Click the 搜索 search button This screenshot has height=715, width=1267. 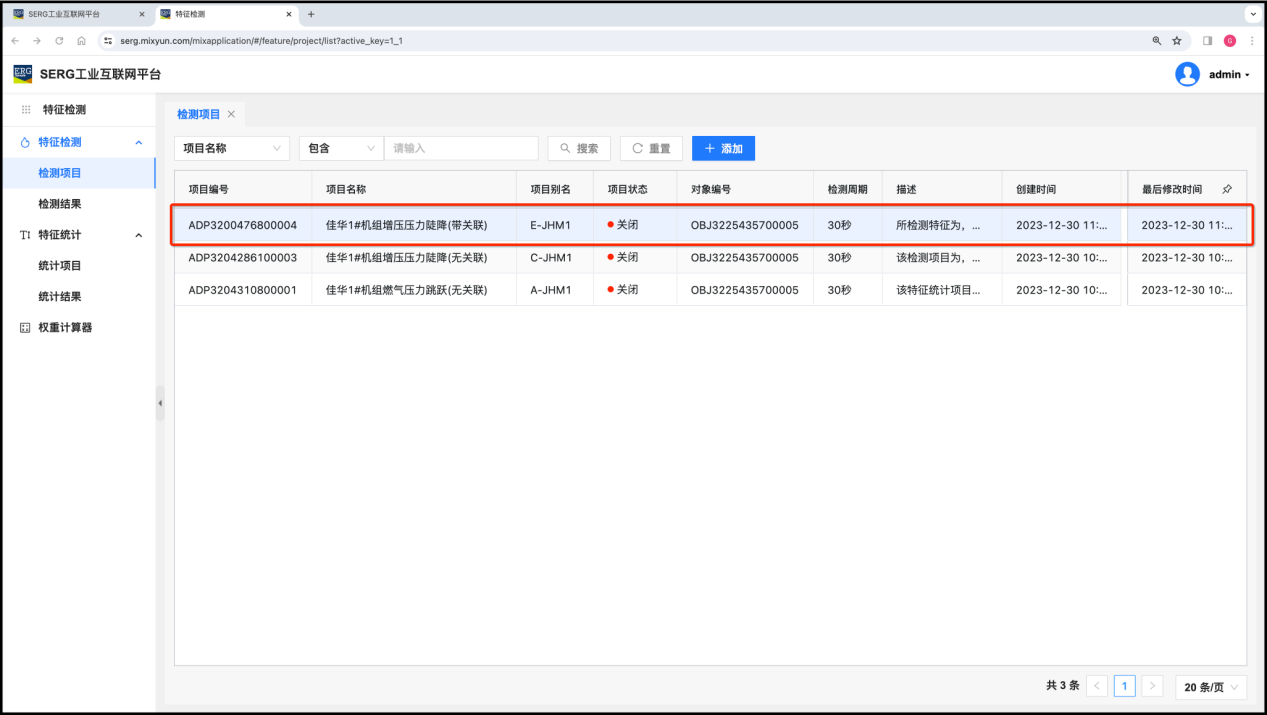(579, 148)
